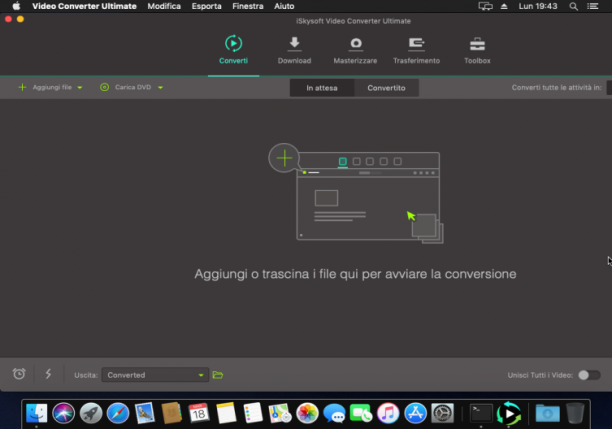Screen dimensions: 612x429
Task: Open App Store from the dock
Action: [415, 413]
